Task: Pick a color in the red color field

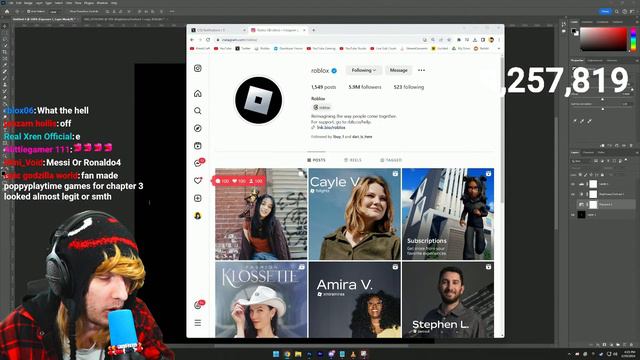Action: click(x=603, y=39)
